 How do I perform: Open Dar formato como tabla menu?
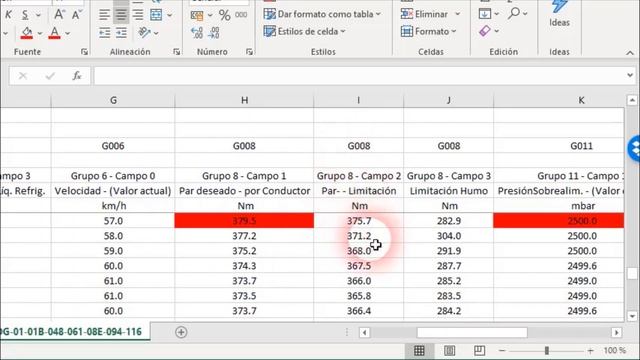[322, 14]
